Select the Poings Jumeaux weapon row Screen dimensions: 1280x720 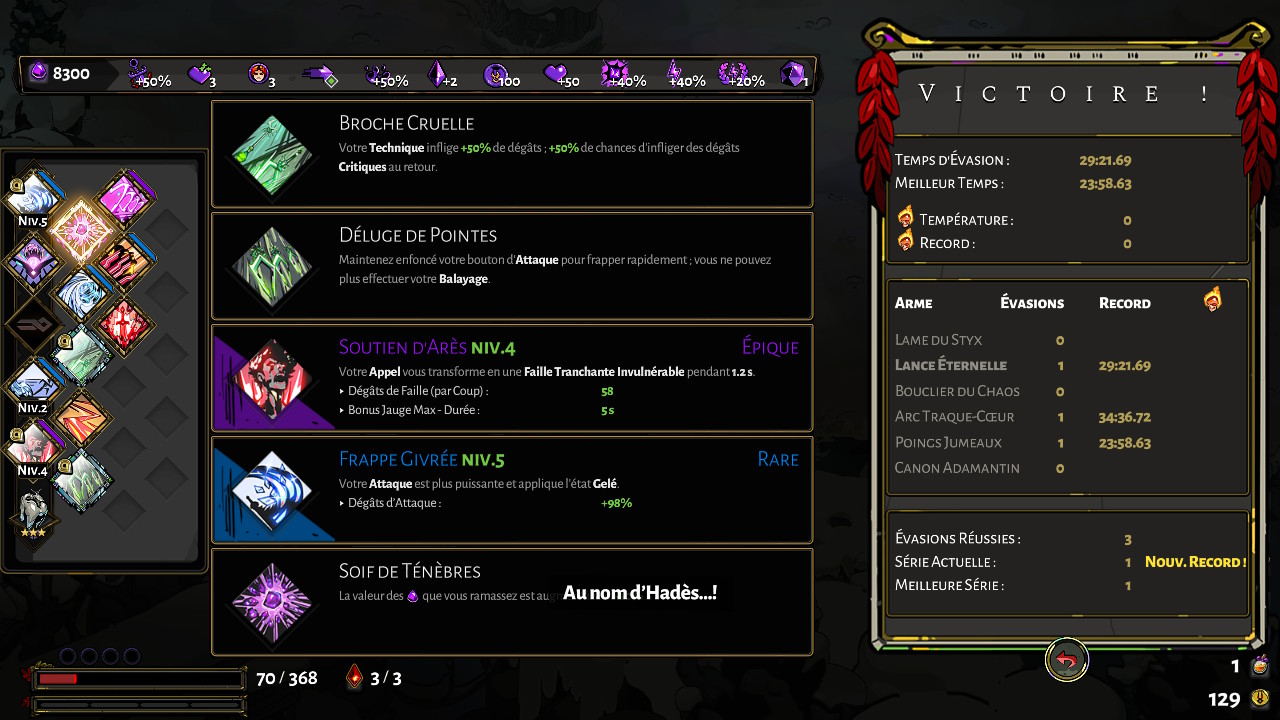click(x=1067, y=442)
